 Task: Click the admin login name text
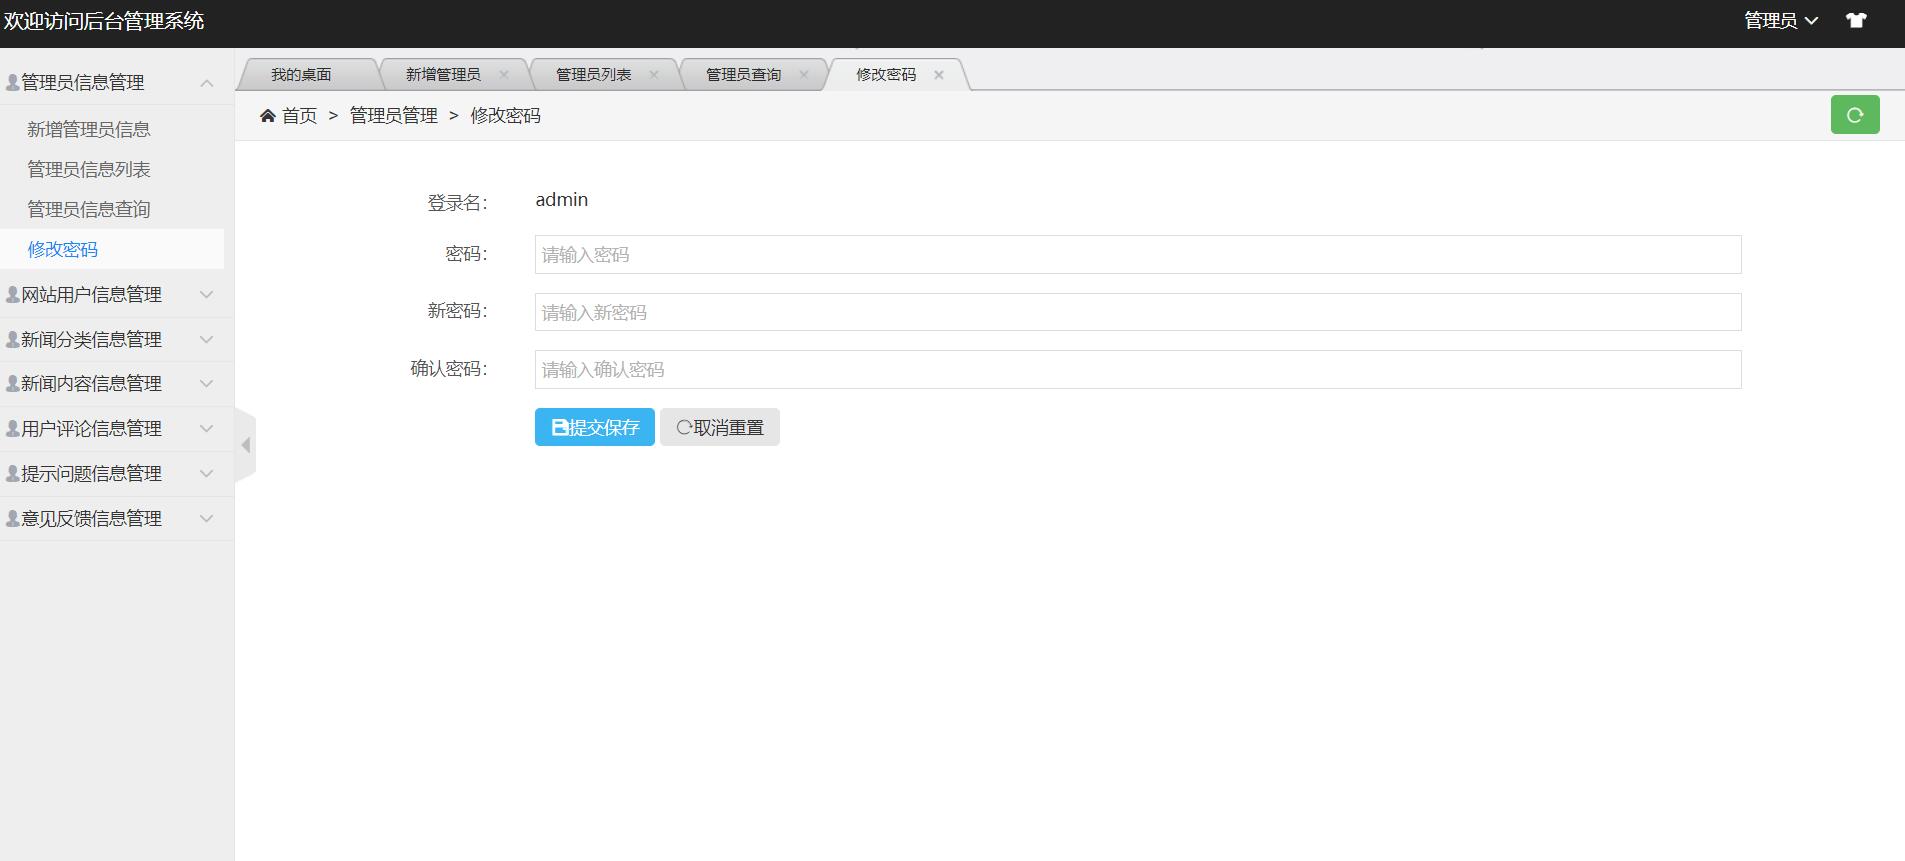coord(562,200)
